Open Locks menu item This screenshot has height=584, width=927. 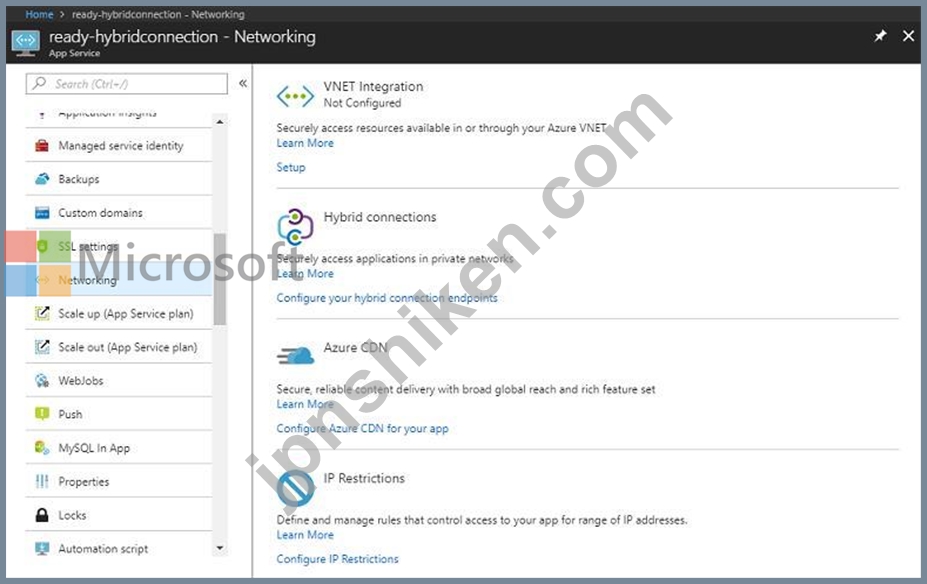click(119, 515)
